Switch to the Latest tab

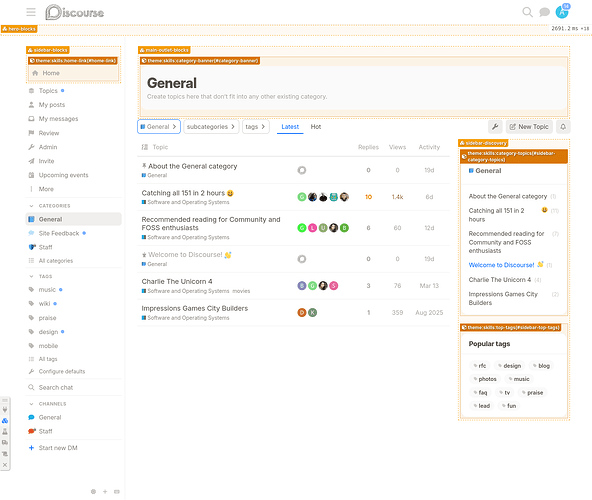click(x=290, y=127)
